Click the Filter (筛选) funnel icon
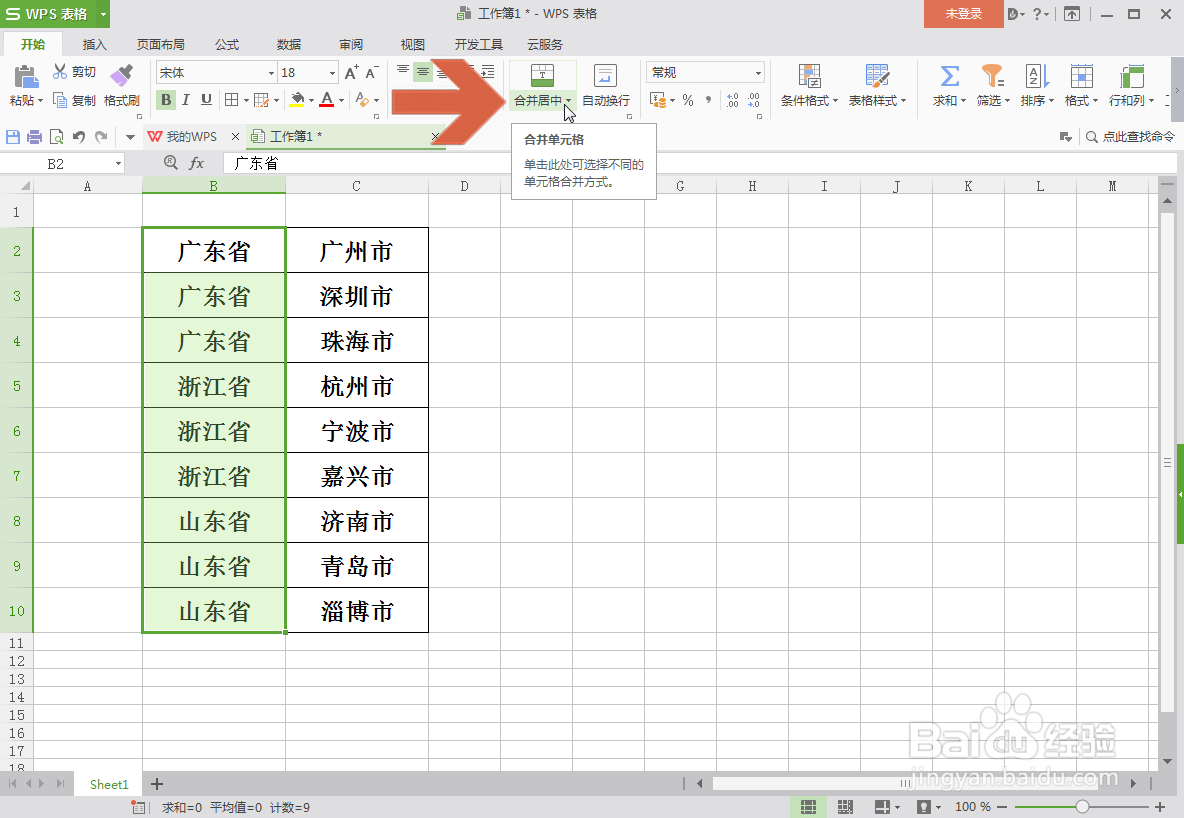Viewport: 1184px width, 818px height. 992,76
